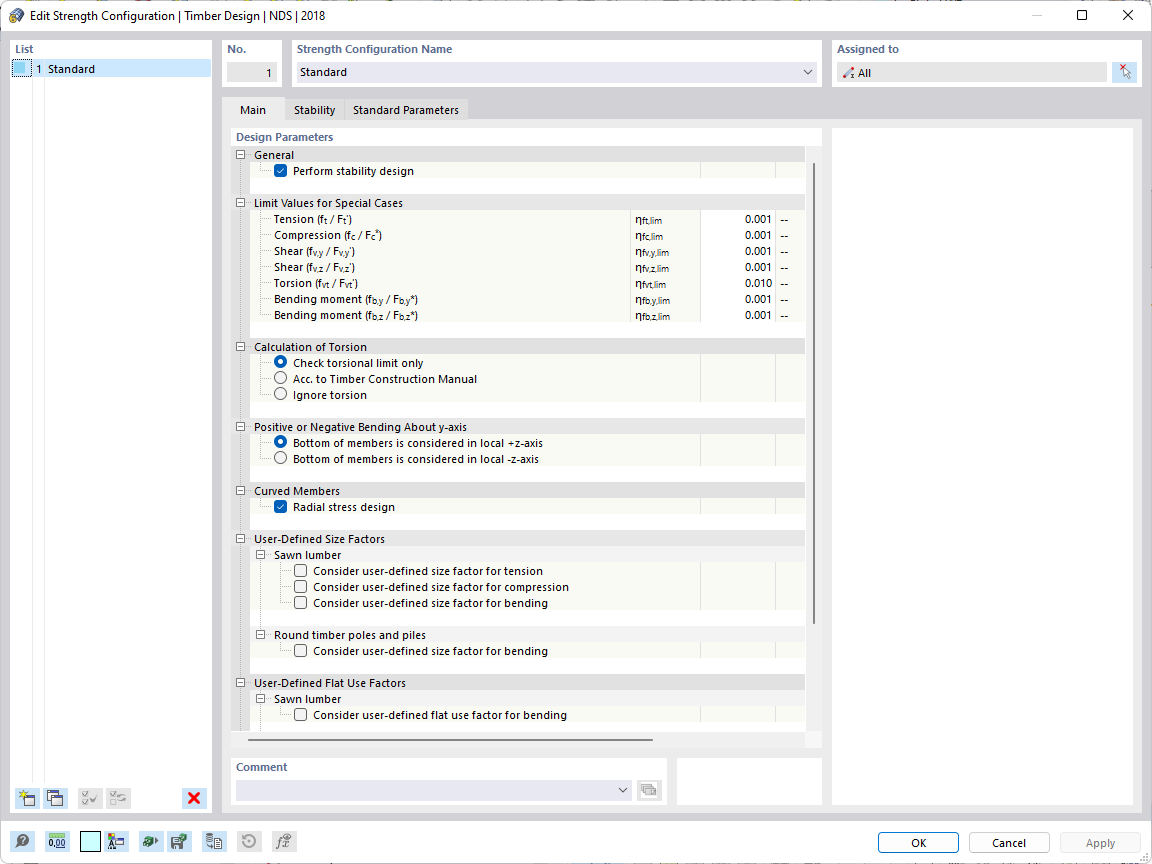Select 1 Standard in the List
The image size is (1152, 864).
[x=112, y=68]
